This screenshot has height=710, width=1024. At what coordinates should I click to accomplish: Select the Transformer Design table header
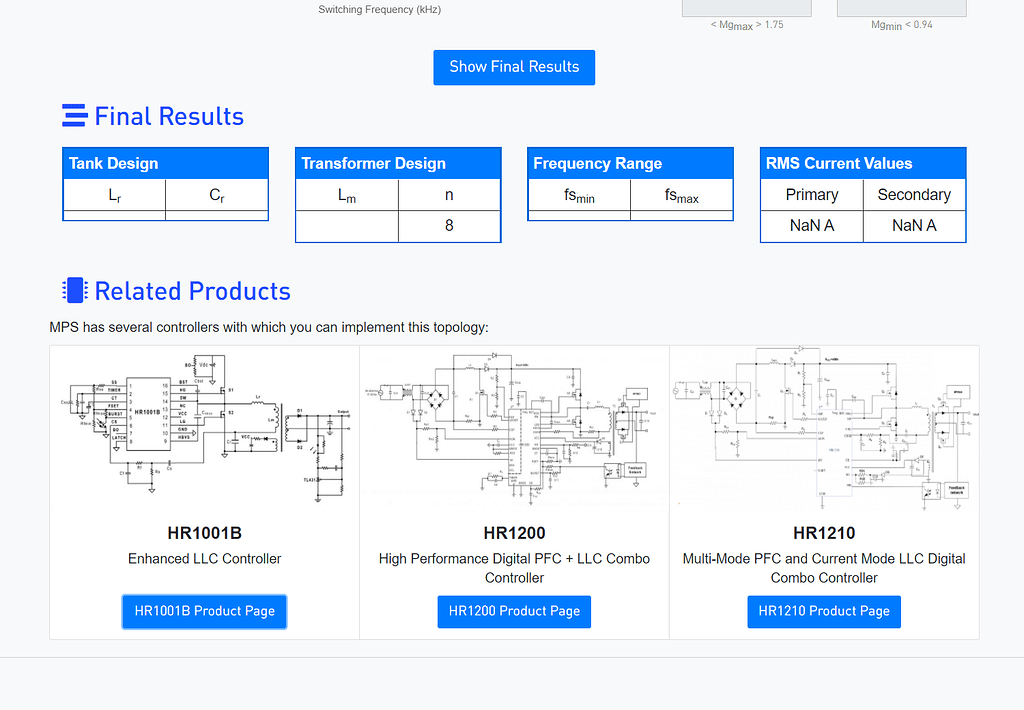pos(398,164)
